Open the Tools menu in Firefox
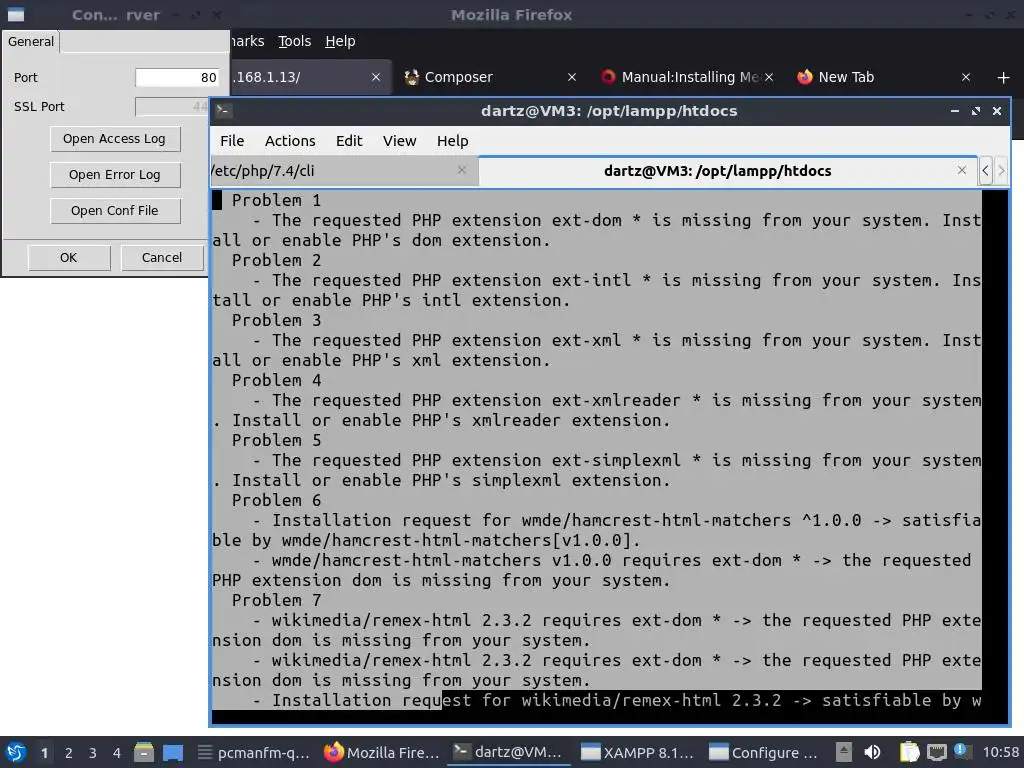 pos(295,41)
